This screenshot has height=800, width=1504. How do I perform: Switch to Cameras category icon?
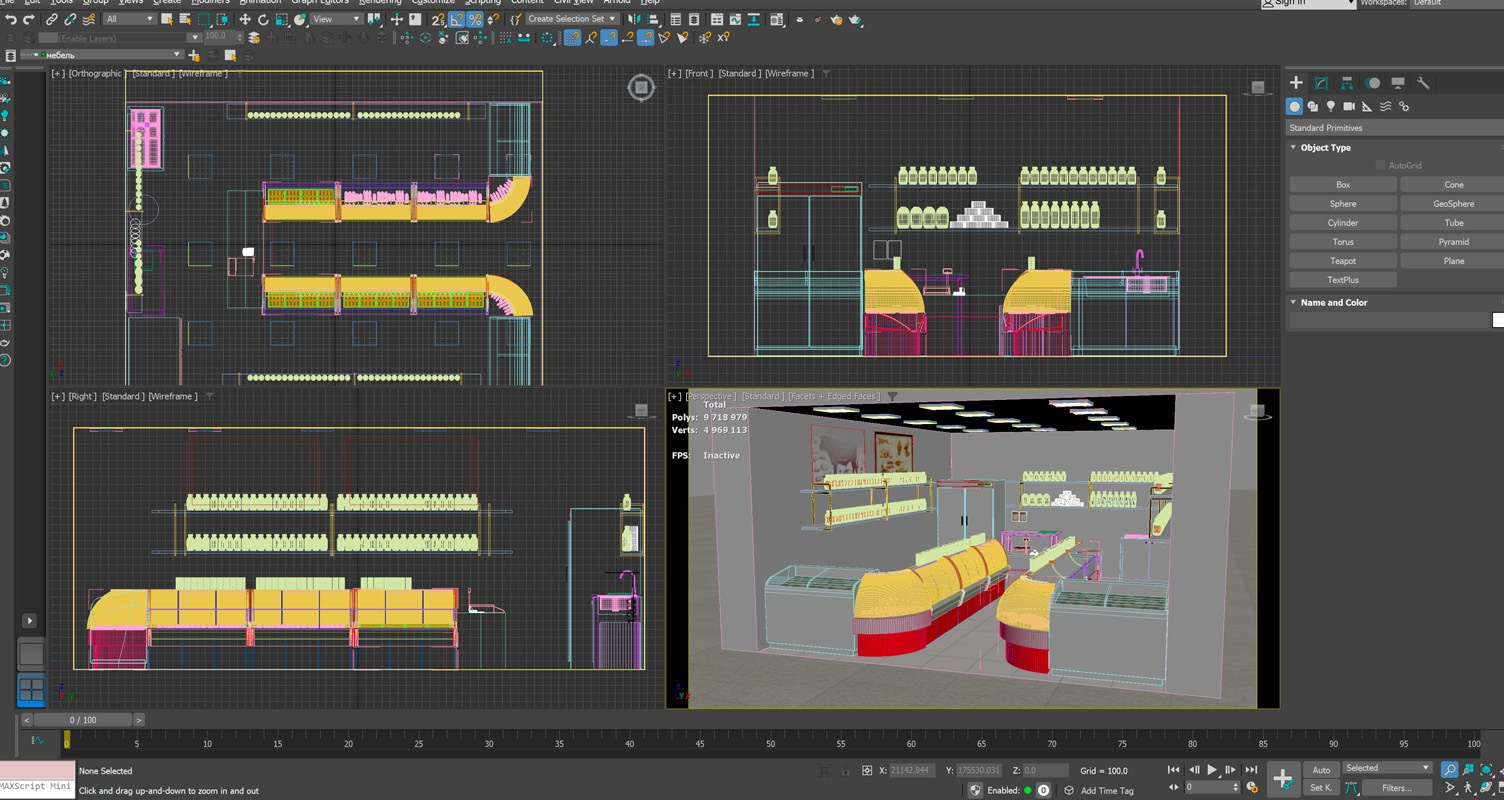pyautogui.click(x=1349, y=106)
